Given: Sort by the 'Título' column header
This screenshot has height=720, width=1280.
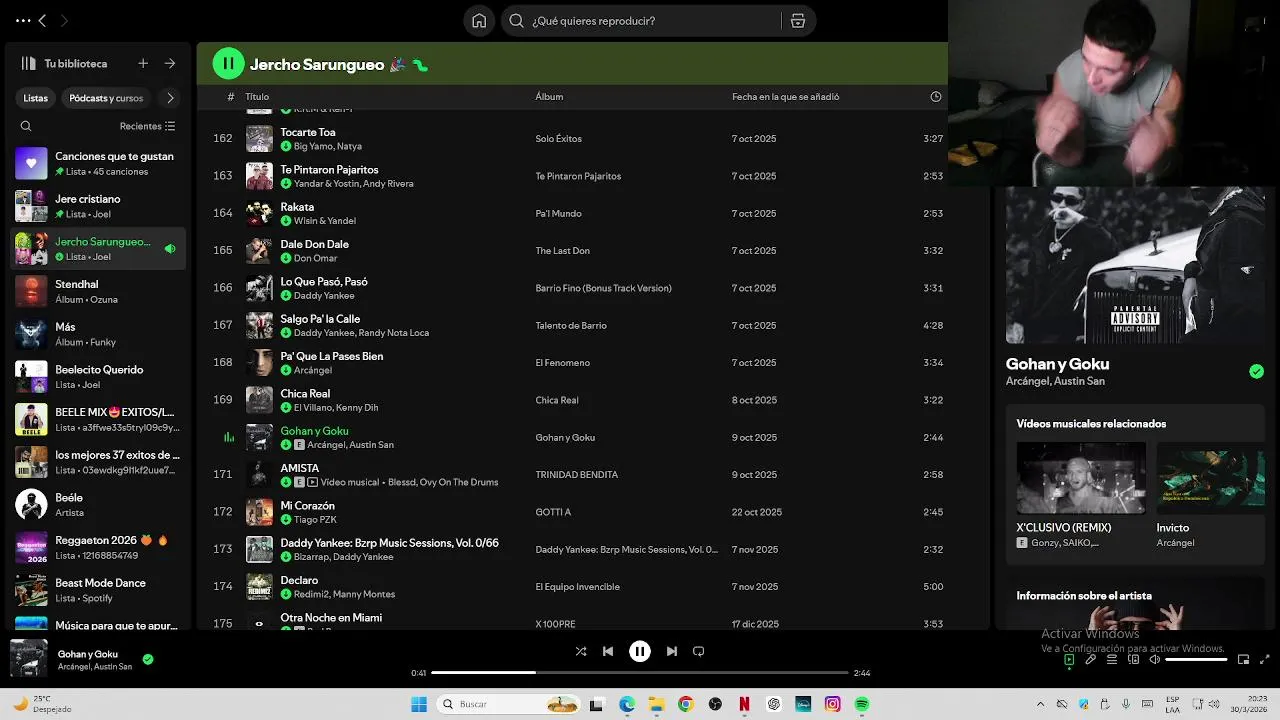Looking at the screenshot, I should pyautogui.click(x=257, y=97).
